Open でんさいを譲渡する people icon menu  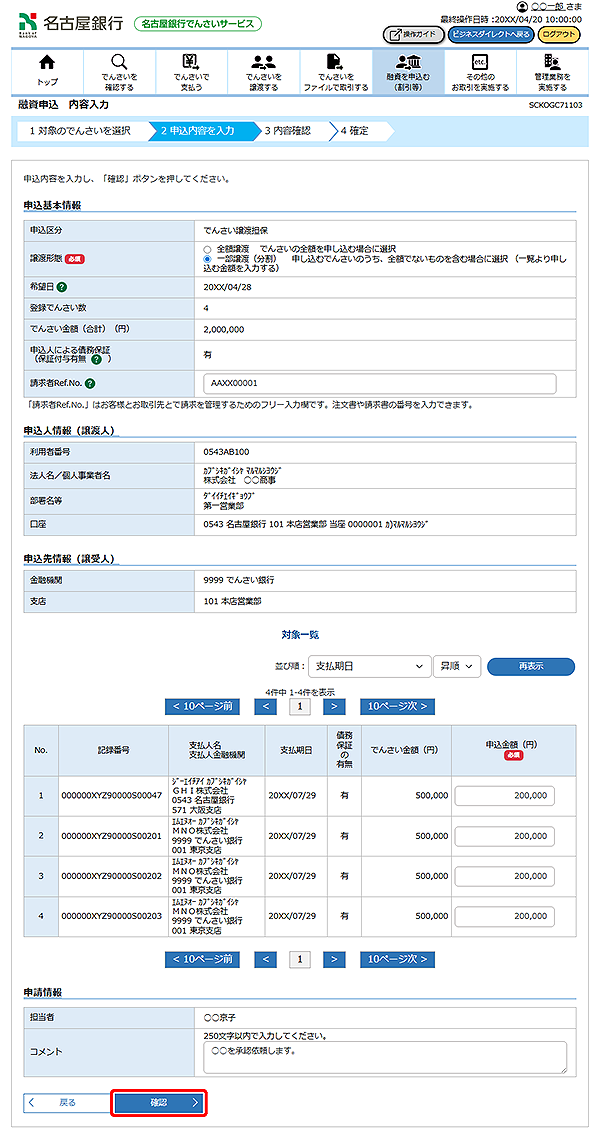click(x=263, y=63)
